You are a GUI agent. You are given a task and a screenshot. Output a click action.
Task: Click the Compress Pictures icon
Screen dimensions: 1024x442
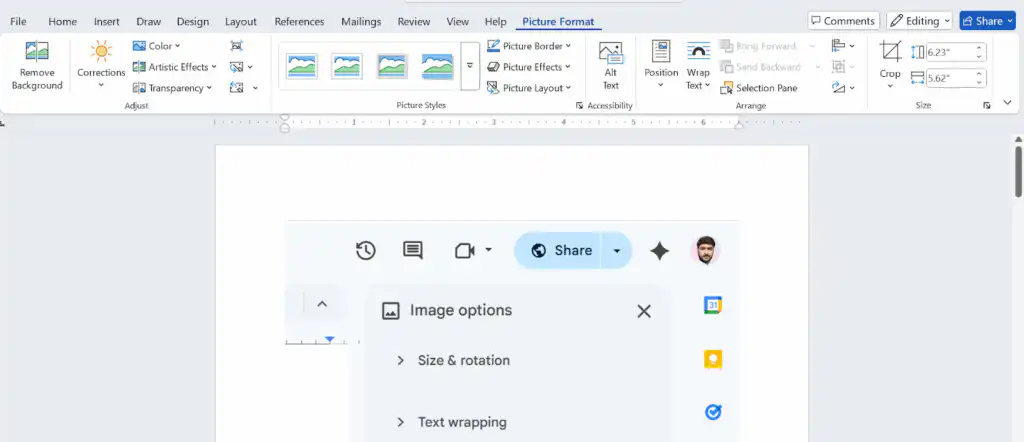pos(236,46)
